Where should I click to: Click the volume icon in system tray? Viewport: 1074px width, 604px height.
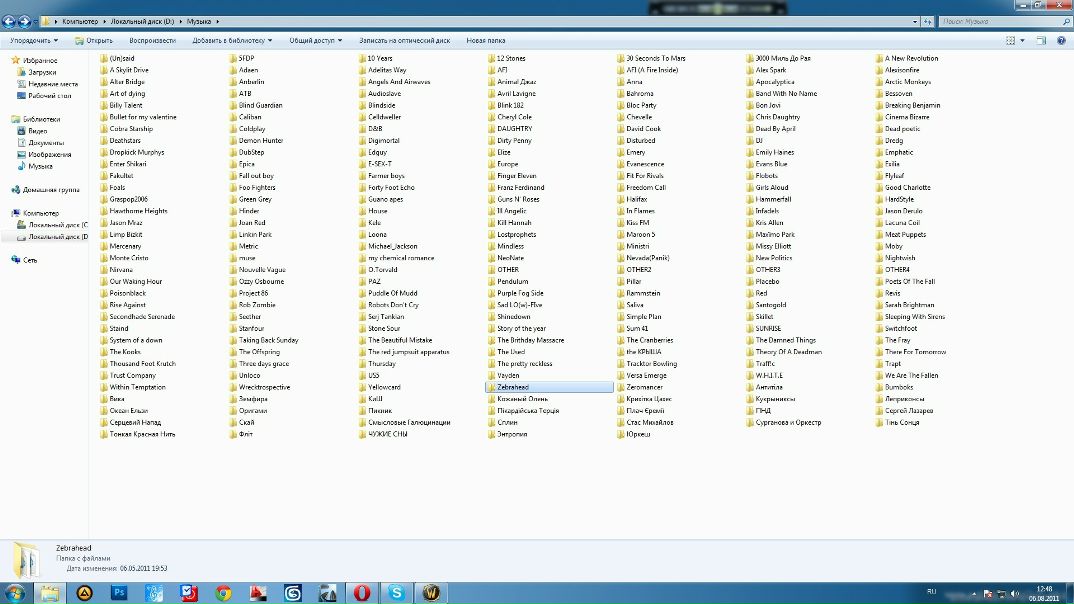pyautogui.click(x=1014, y=594)
